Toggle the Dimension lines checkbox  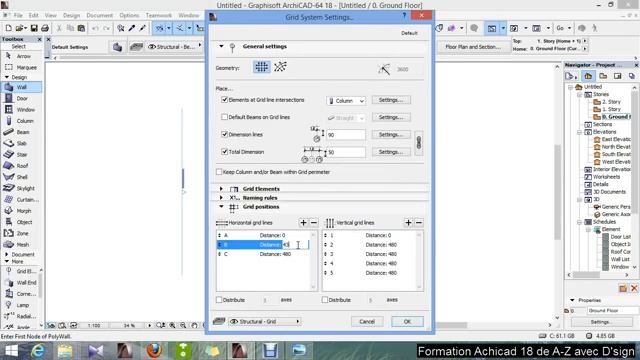coord(224,134)
